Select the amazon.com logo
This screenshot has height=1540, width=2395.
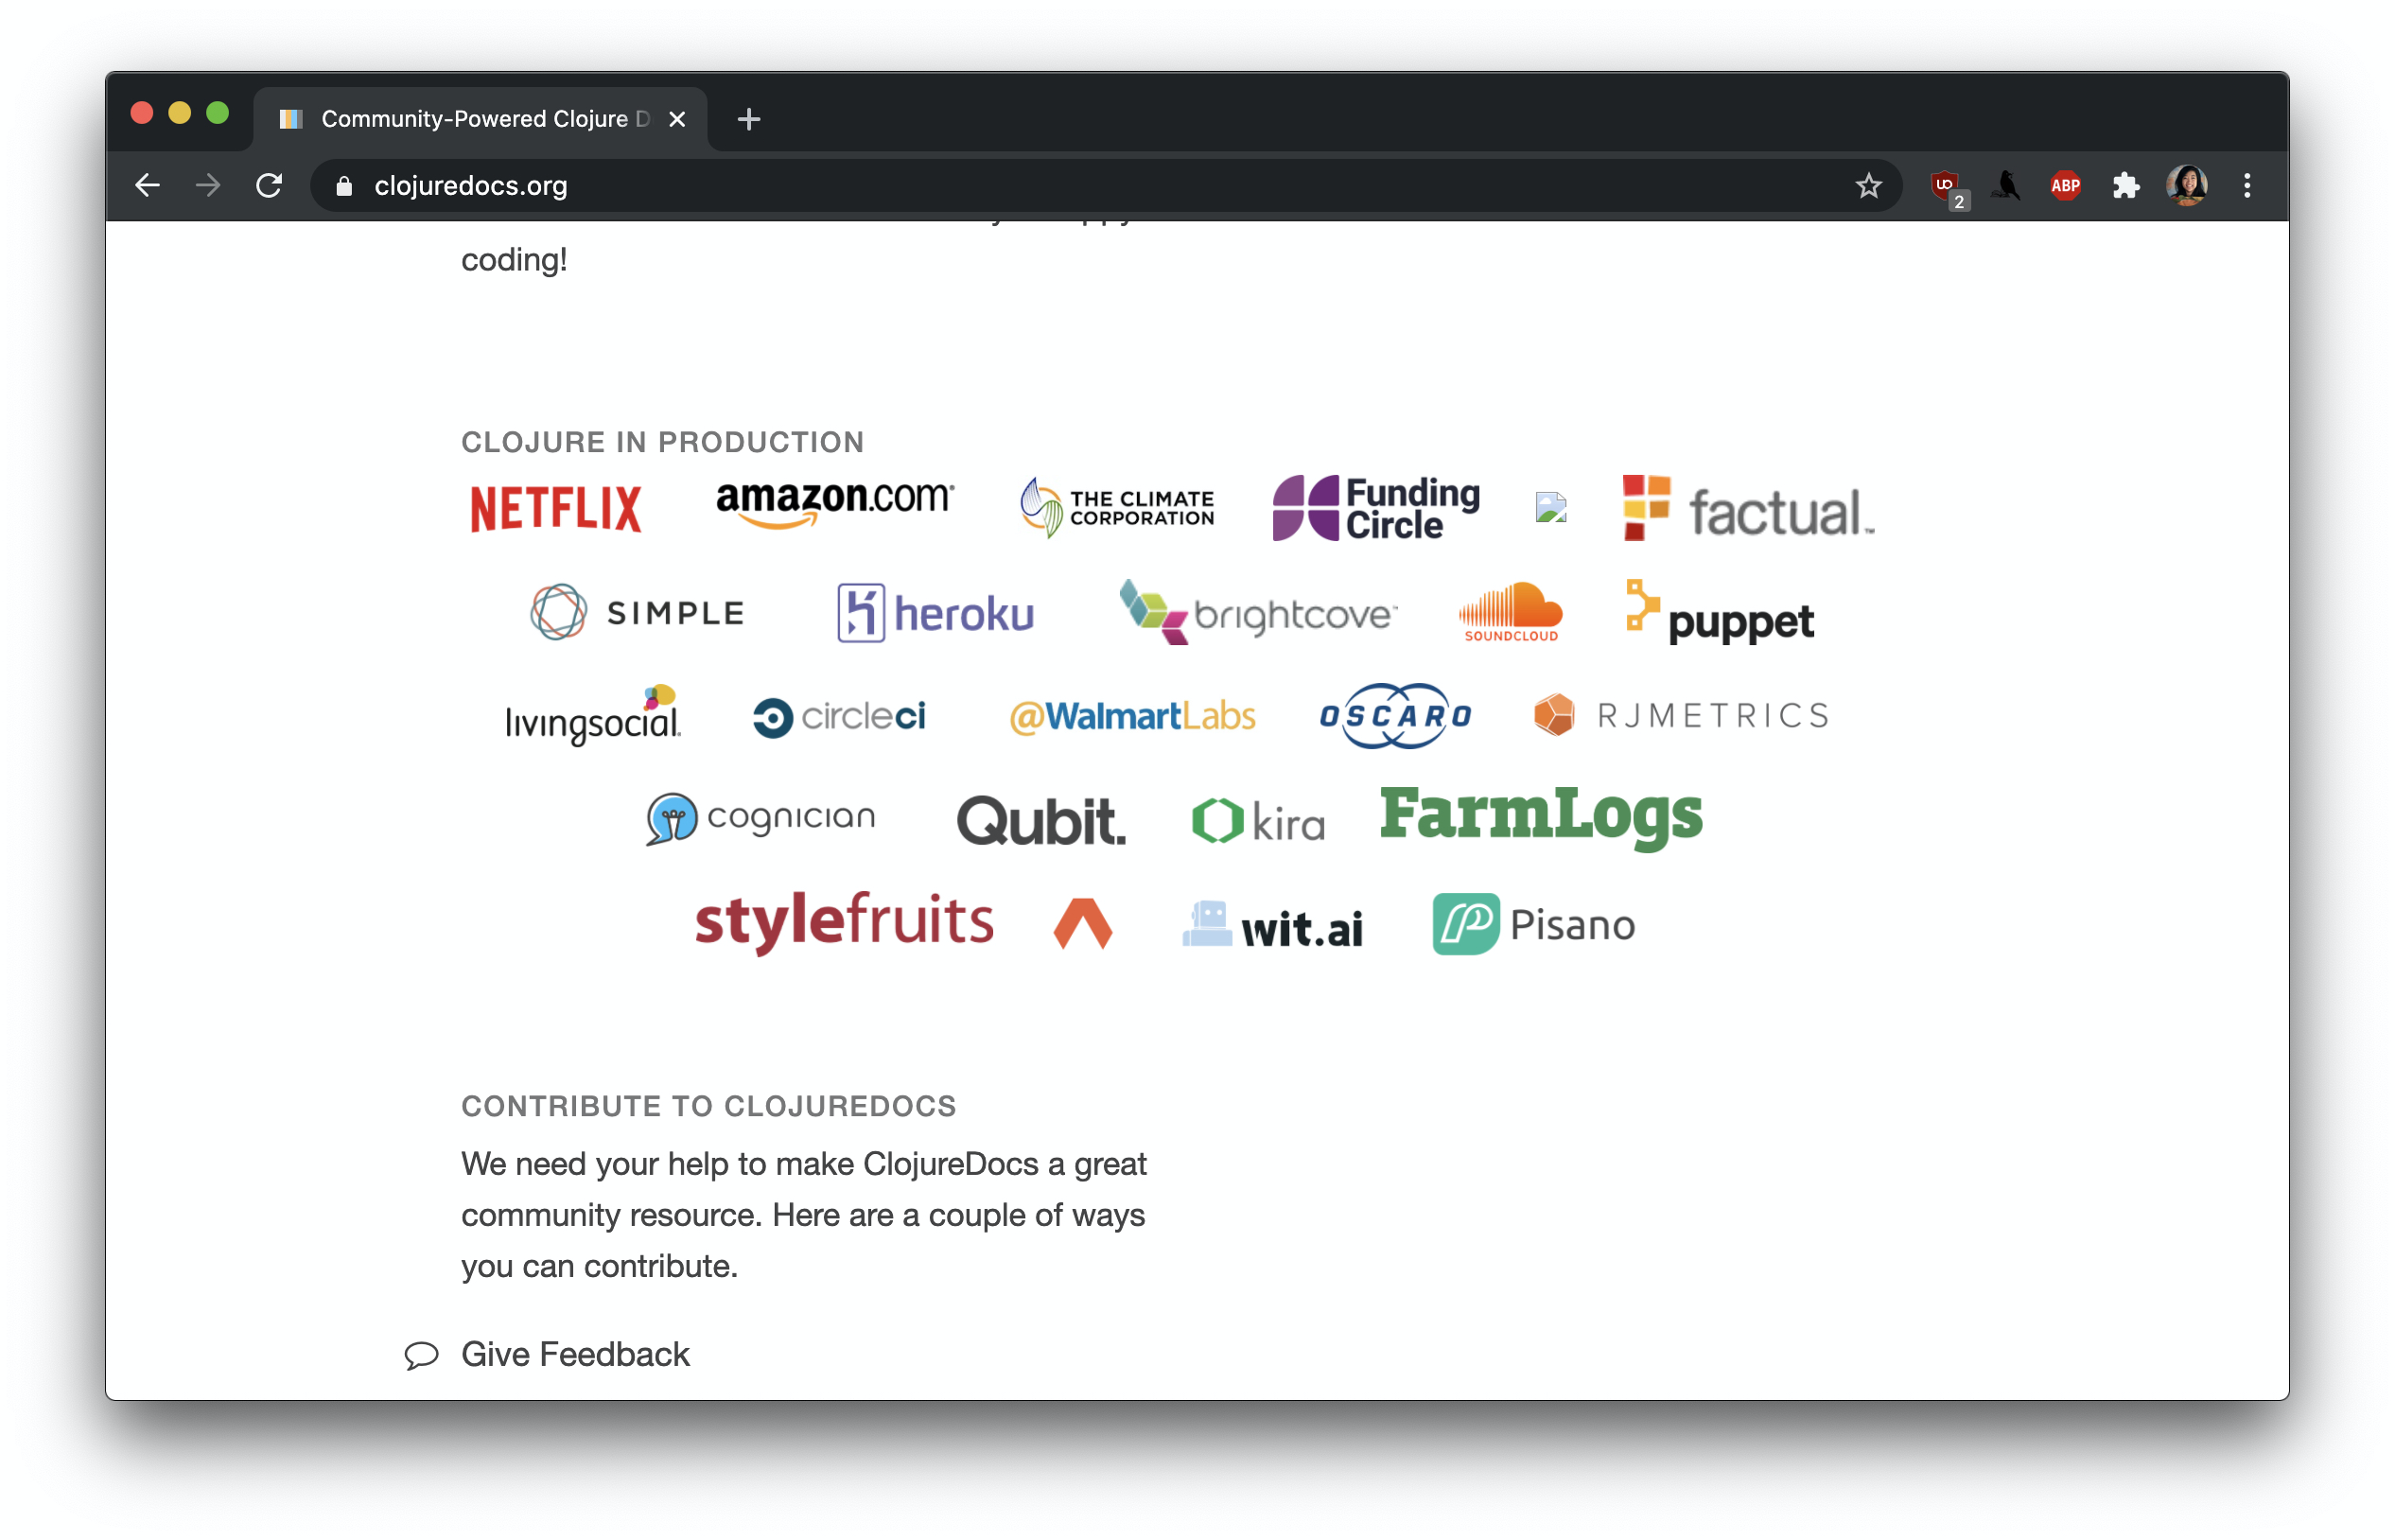click(836, 502)
